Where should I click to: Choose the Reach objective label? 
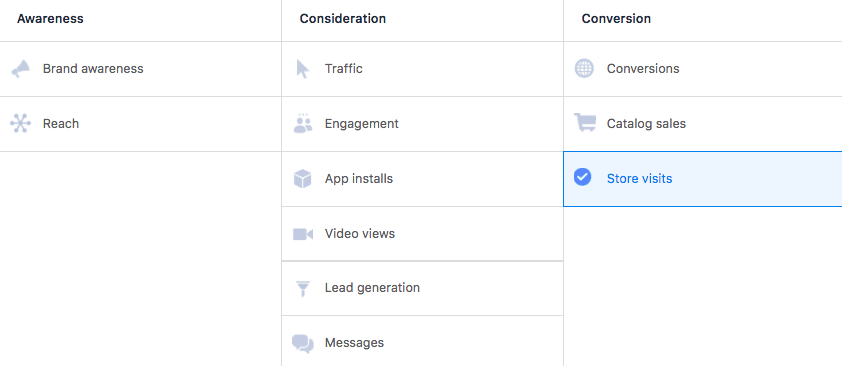click(61, 124)
